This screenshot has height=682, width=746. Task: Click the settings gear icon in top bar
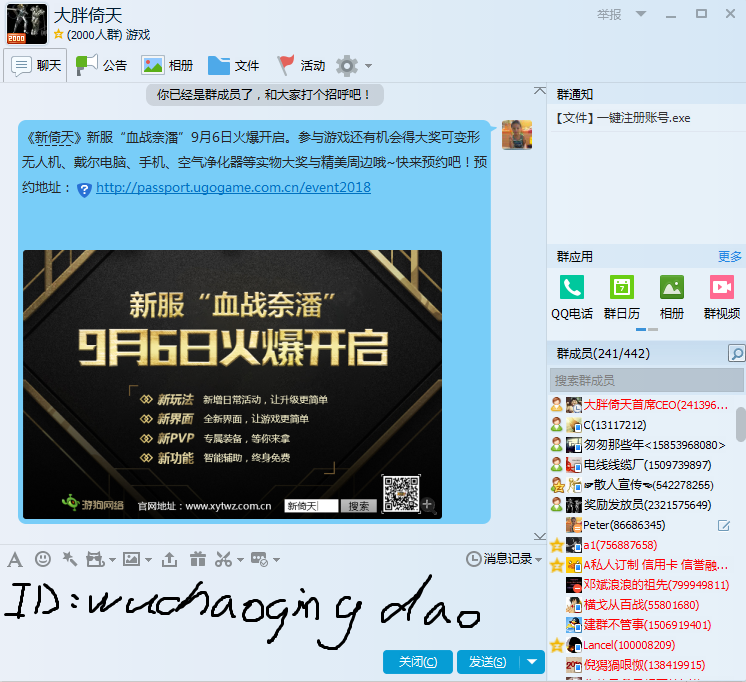(347, 66)
